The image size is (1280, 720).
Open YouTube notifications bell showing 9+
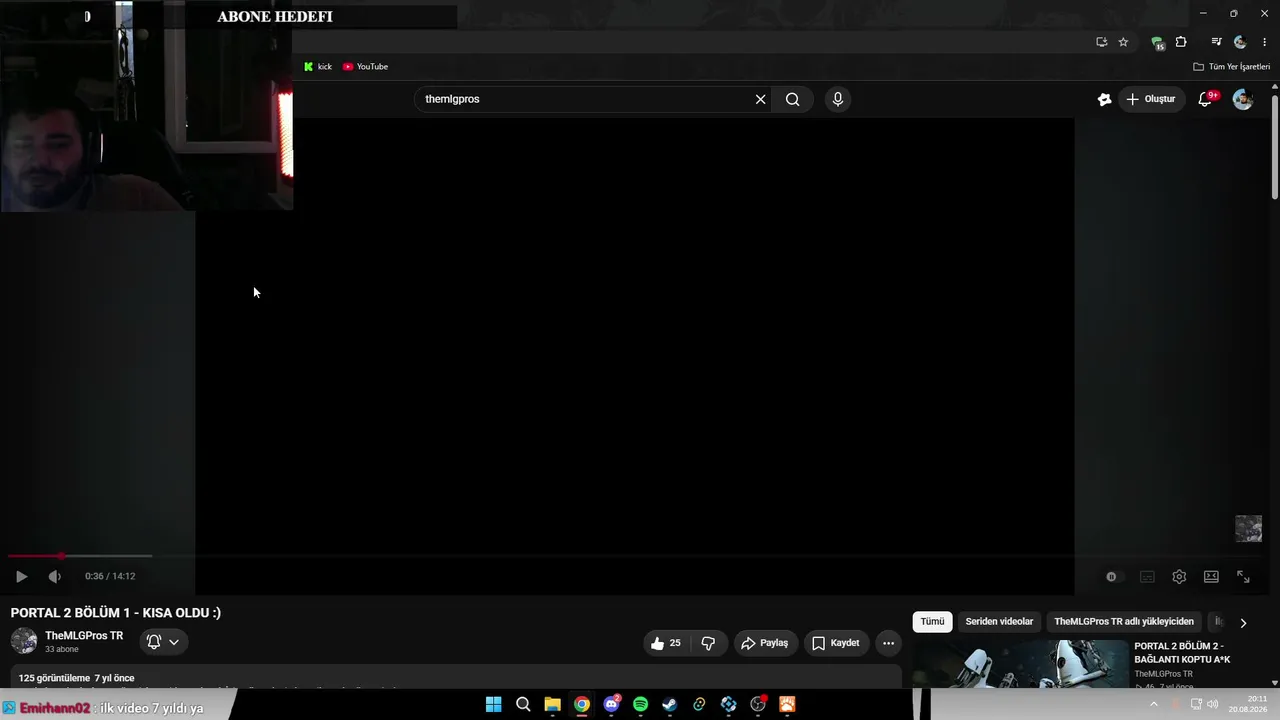1206,99
